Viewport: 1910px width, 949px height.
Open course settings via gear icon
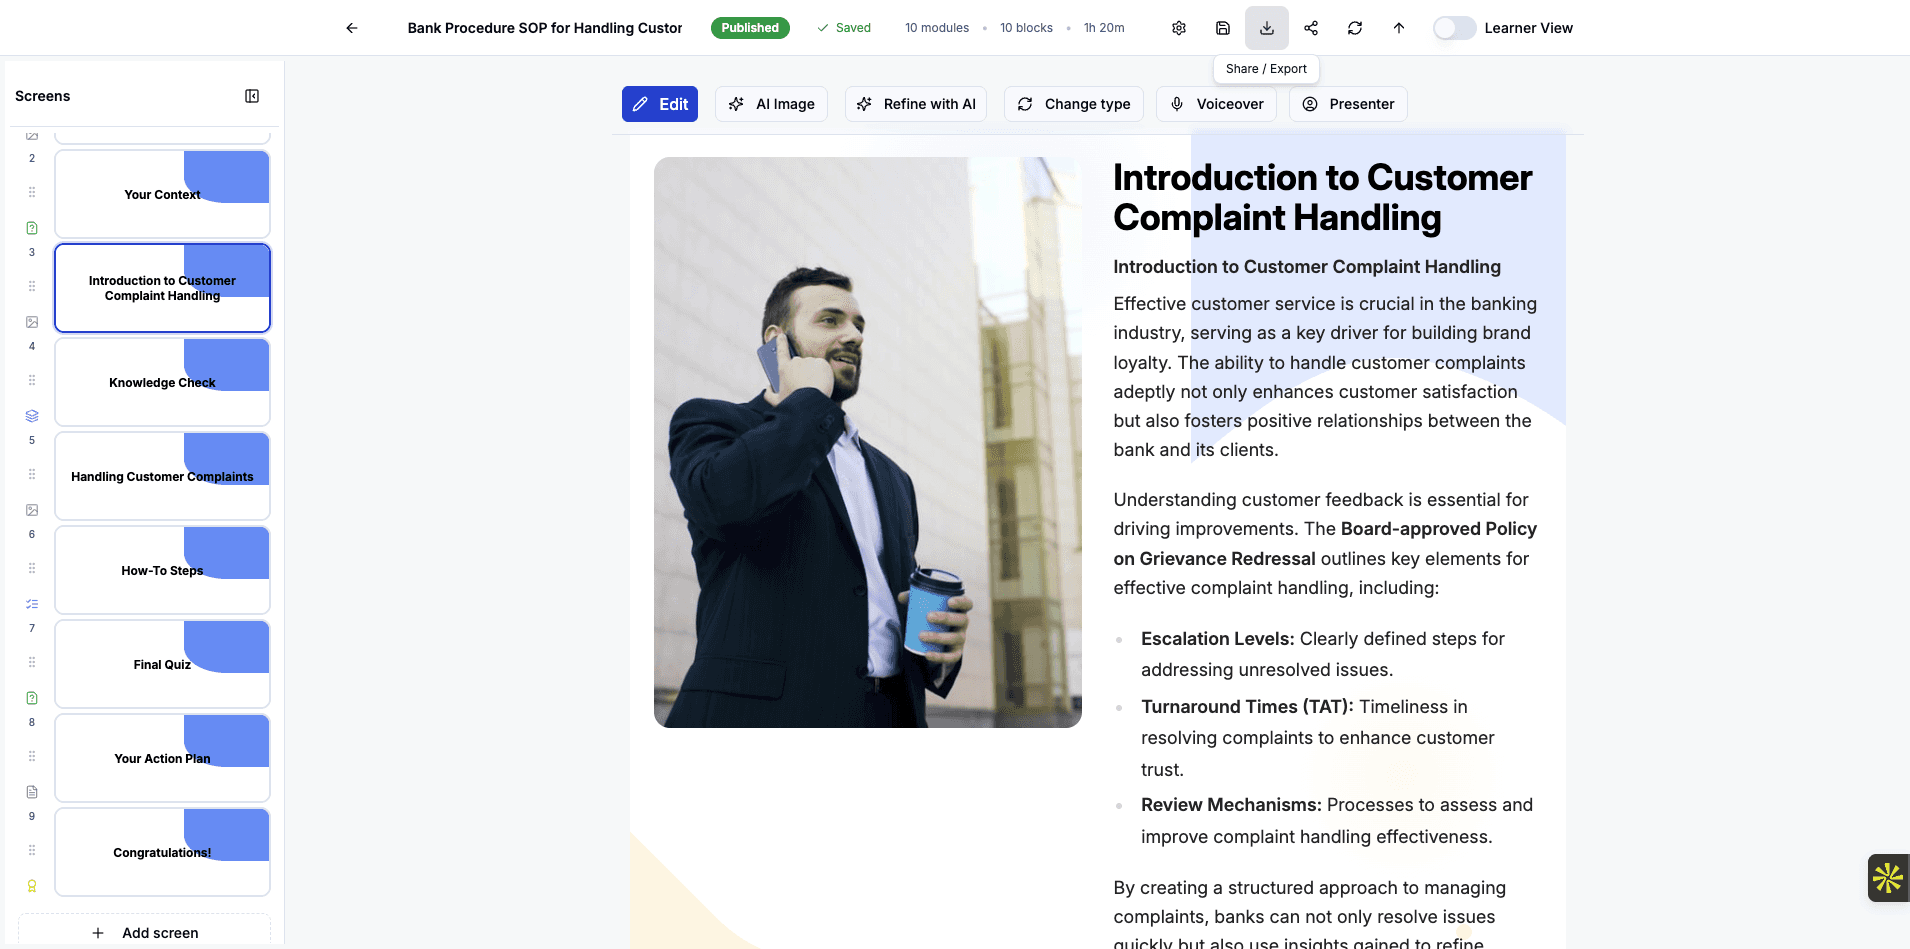point(1178,27)
